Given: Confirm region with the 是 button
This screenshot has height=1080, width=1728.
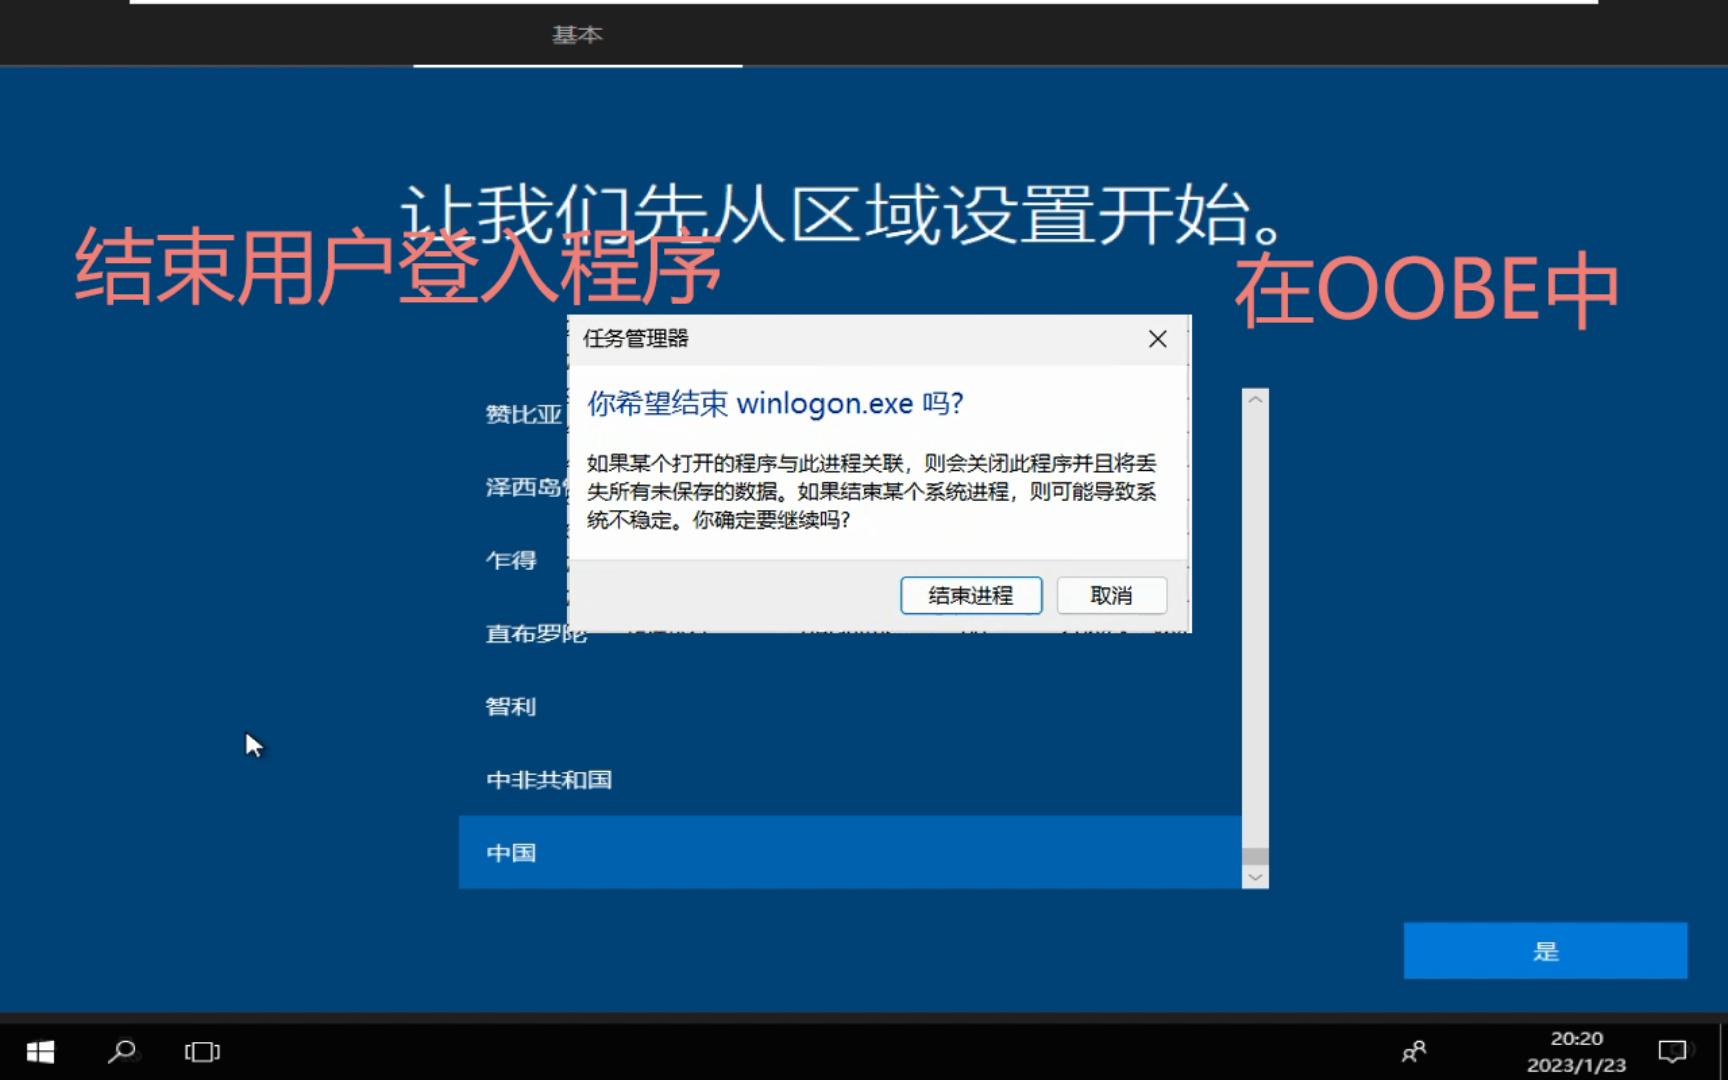Looking at the screenshot, I should [1545, 951].
